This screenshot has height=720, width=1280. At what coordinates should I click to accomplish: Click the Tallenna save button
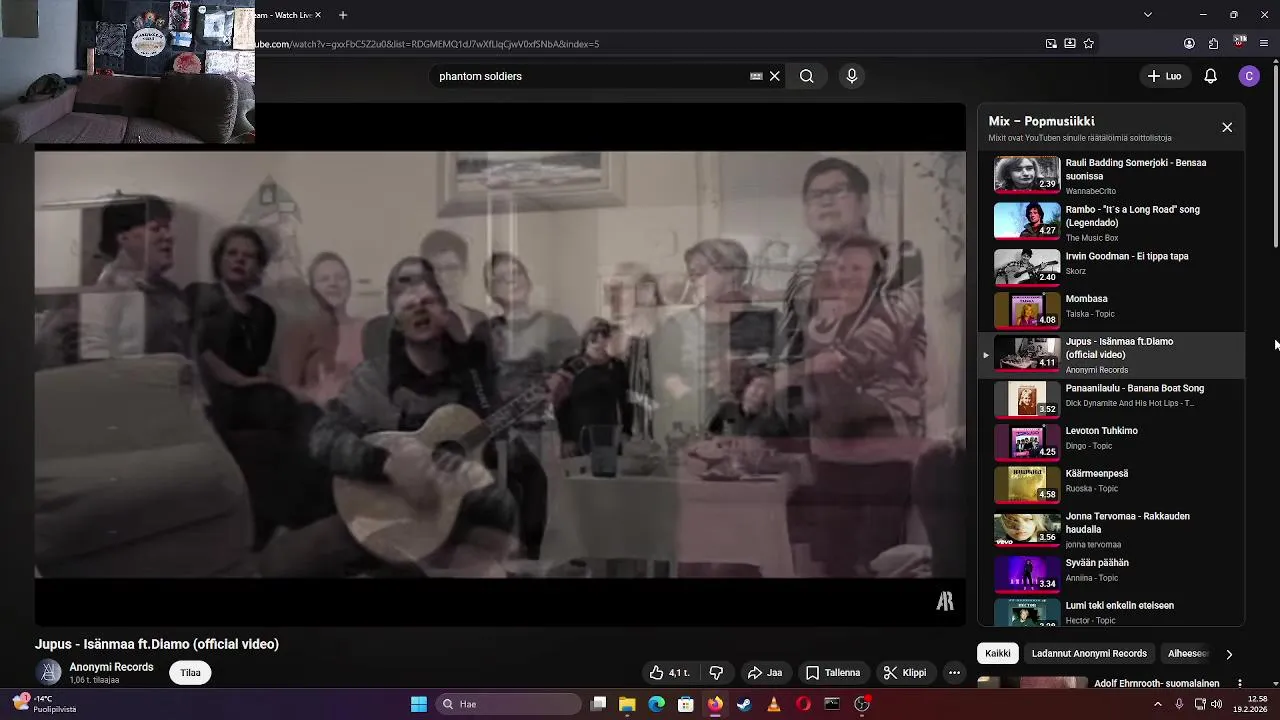pyautogui.click(x=833, y=673)
